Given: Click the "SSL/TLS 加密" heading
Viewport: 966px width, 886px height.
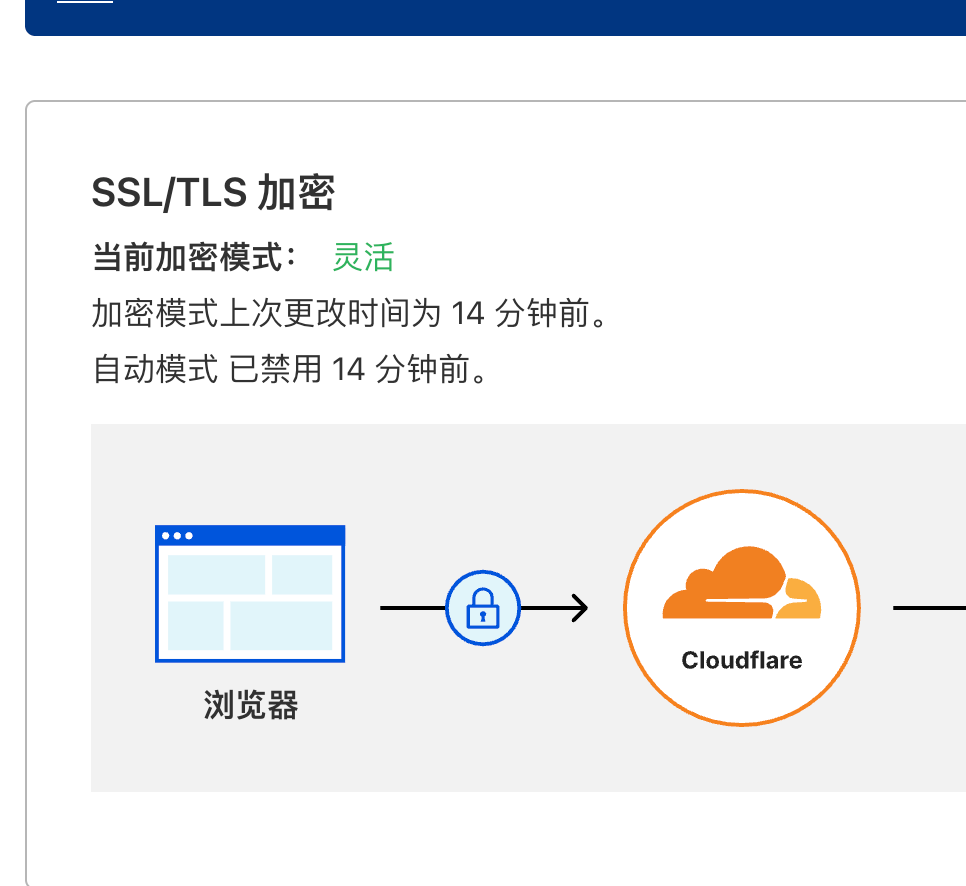Looking at the screenshot, I should pos(213,193).
